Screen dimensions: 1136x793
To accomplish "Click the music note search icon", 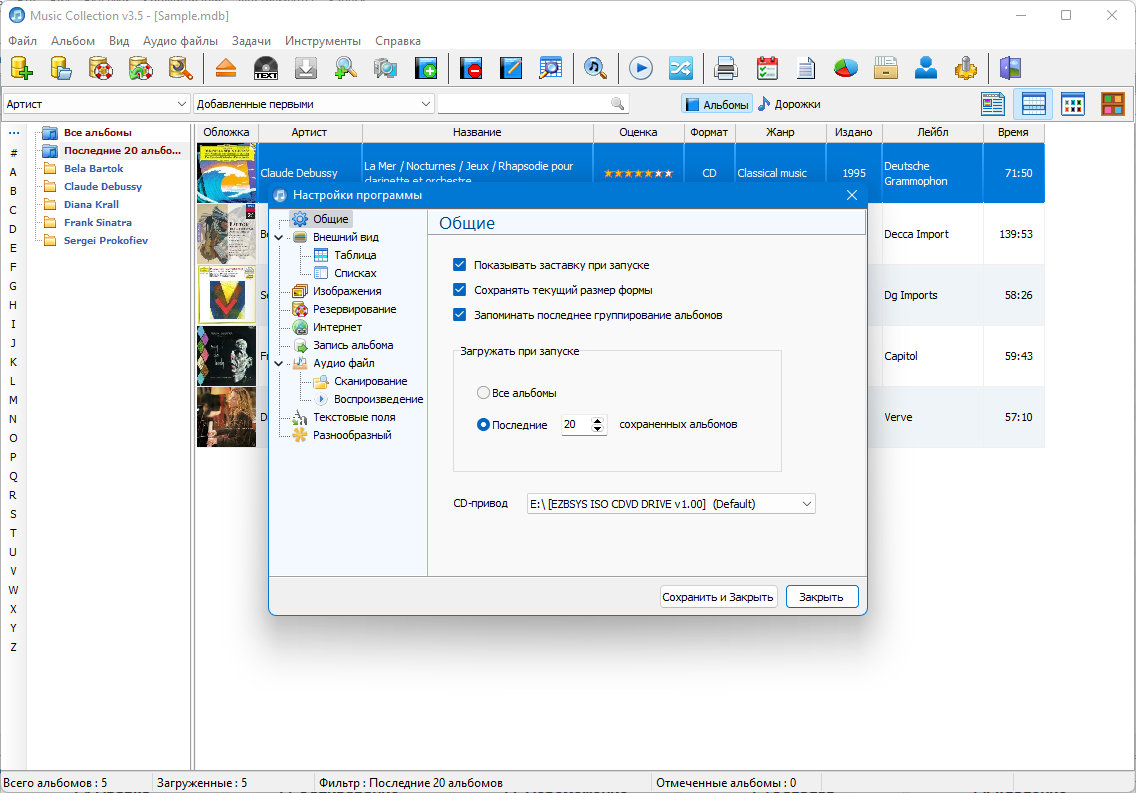I will [x=596, y=68].
